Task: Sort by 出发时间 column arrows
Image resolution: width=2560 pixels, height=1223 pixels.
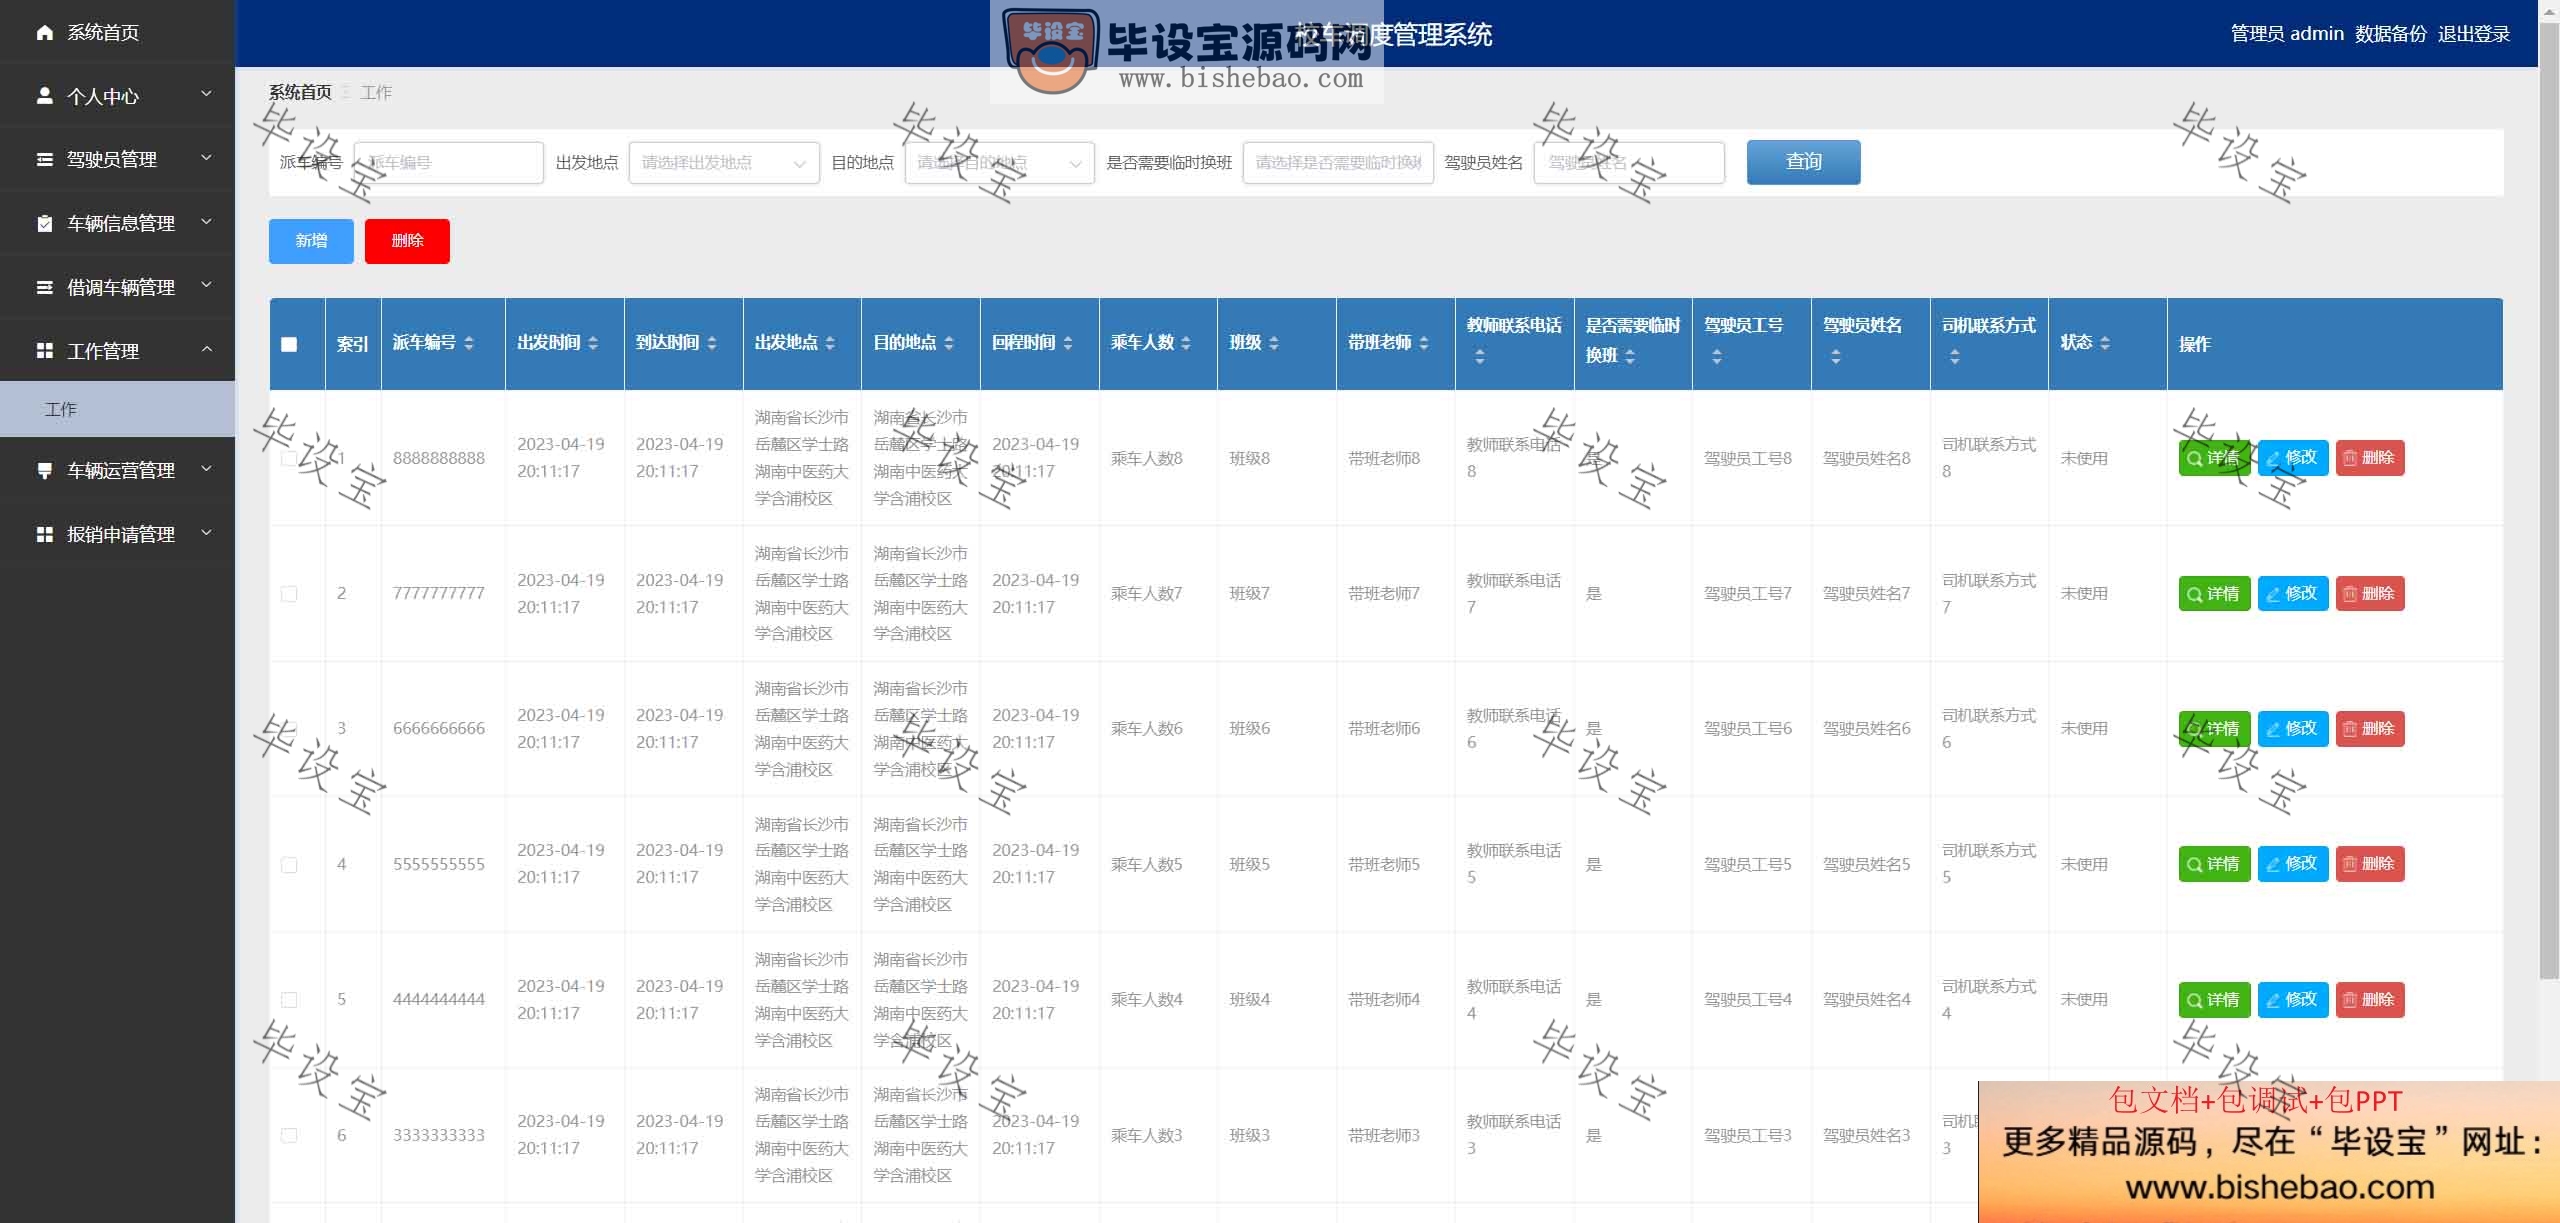Action: coord(593,343)
